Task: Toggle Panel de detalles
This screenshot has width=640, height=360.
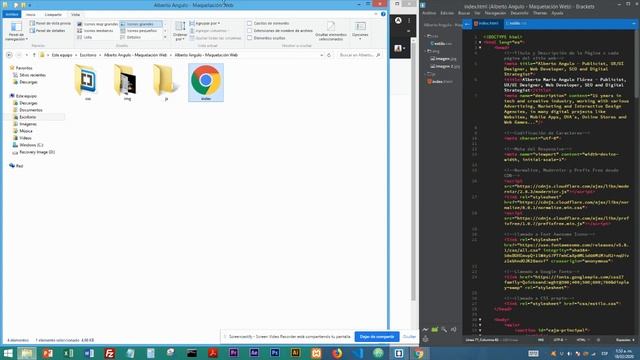Action: pyautogui.click(x=47, y=31)
